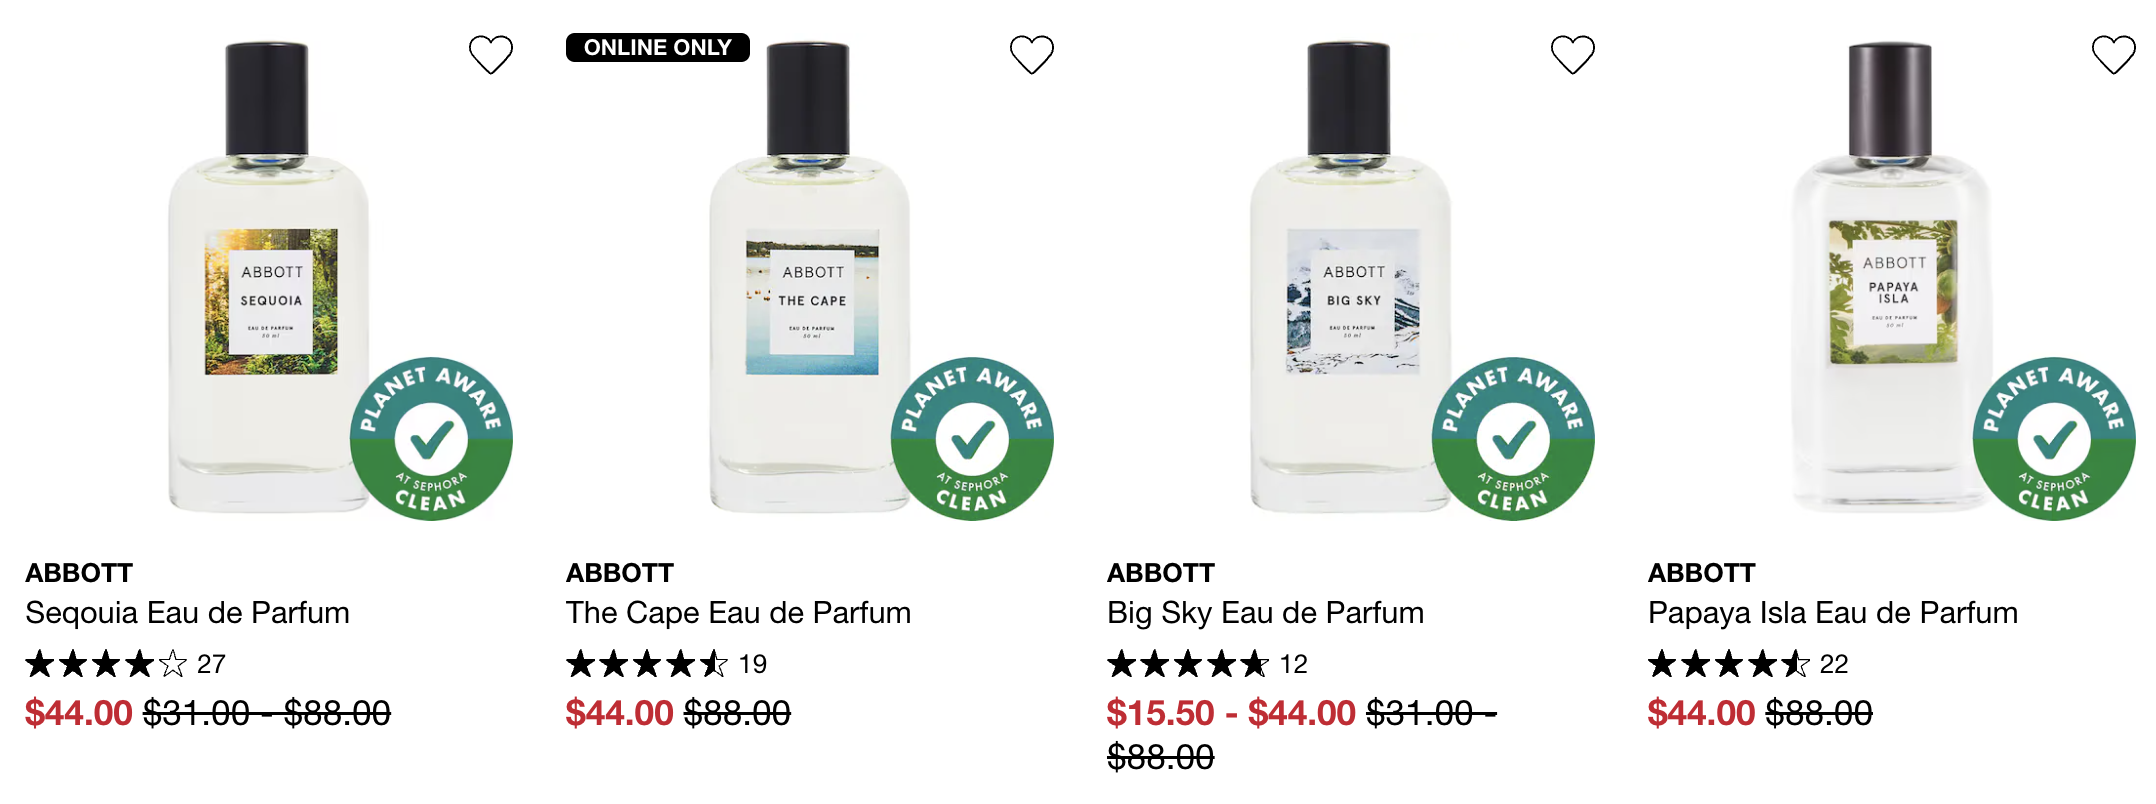Click the ONLINE ONLY label

point(658,48)
